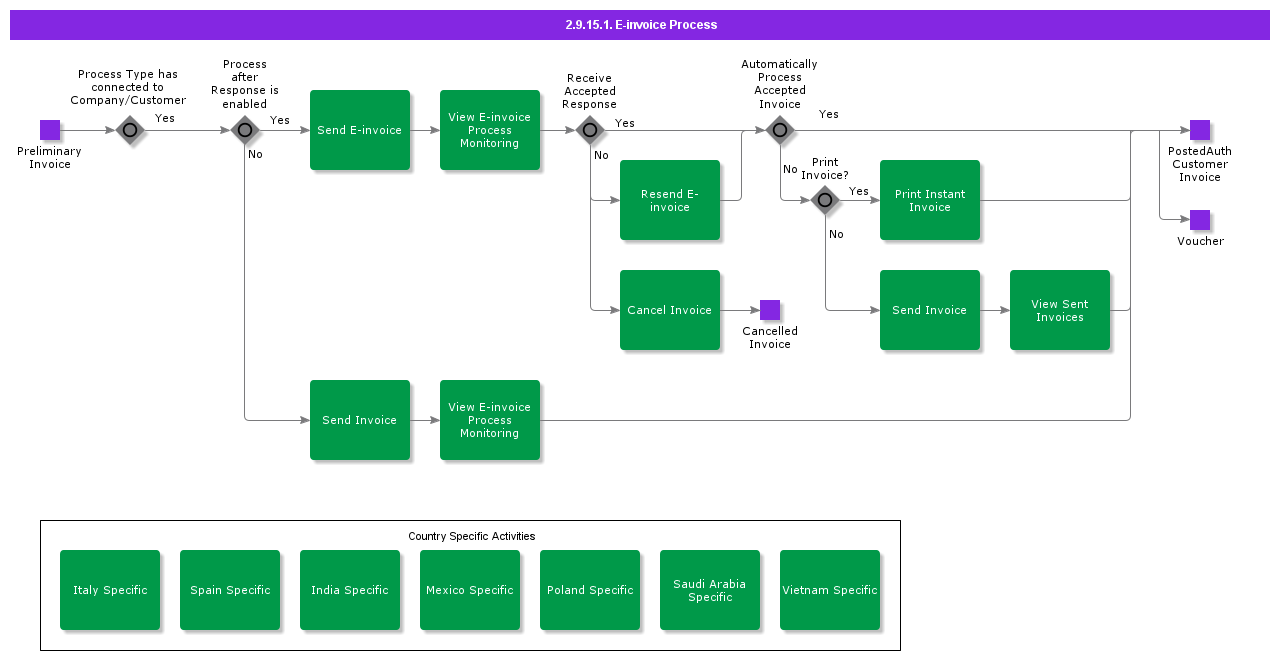
Task: Open the View Sent Invoices activity
Action: pos(1060,310)
